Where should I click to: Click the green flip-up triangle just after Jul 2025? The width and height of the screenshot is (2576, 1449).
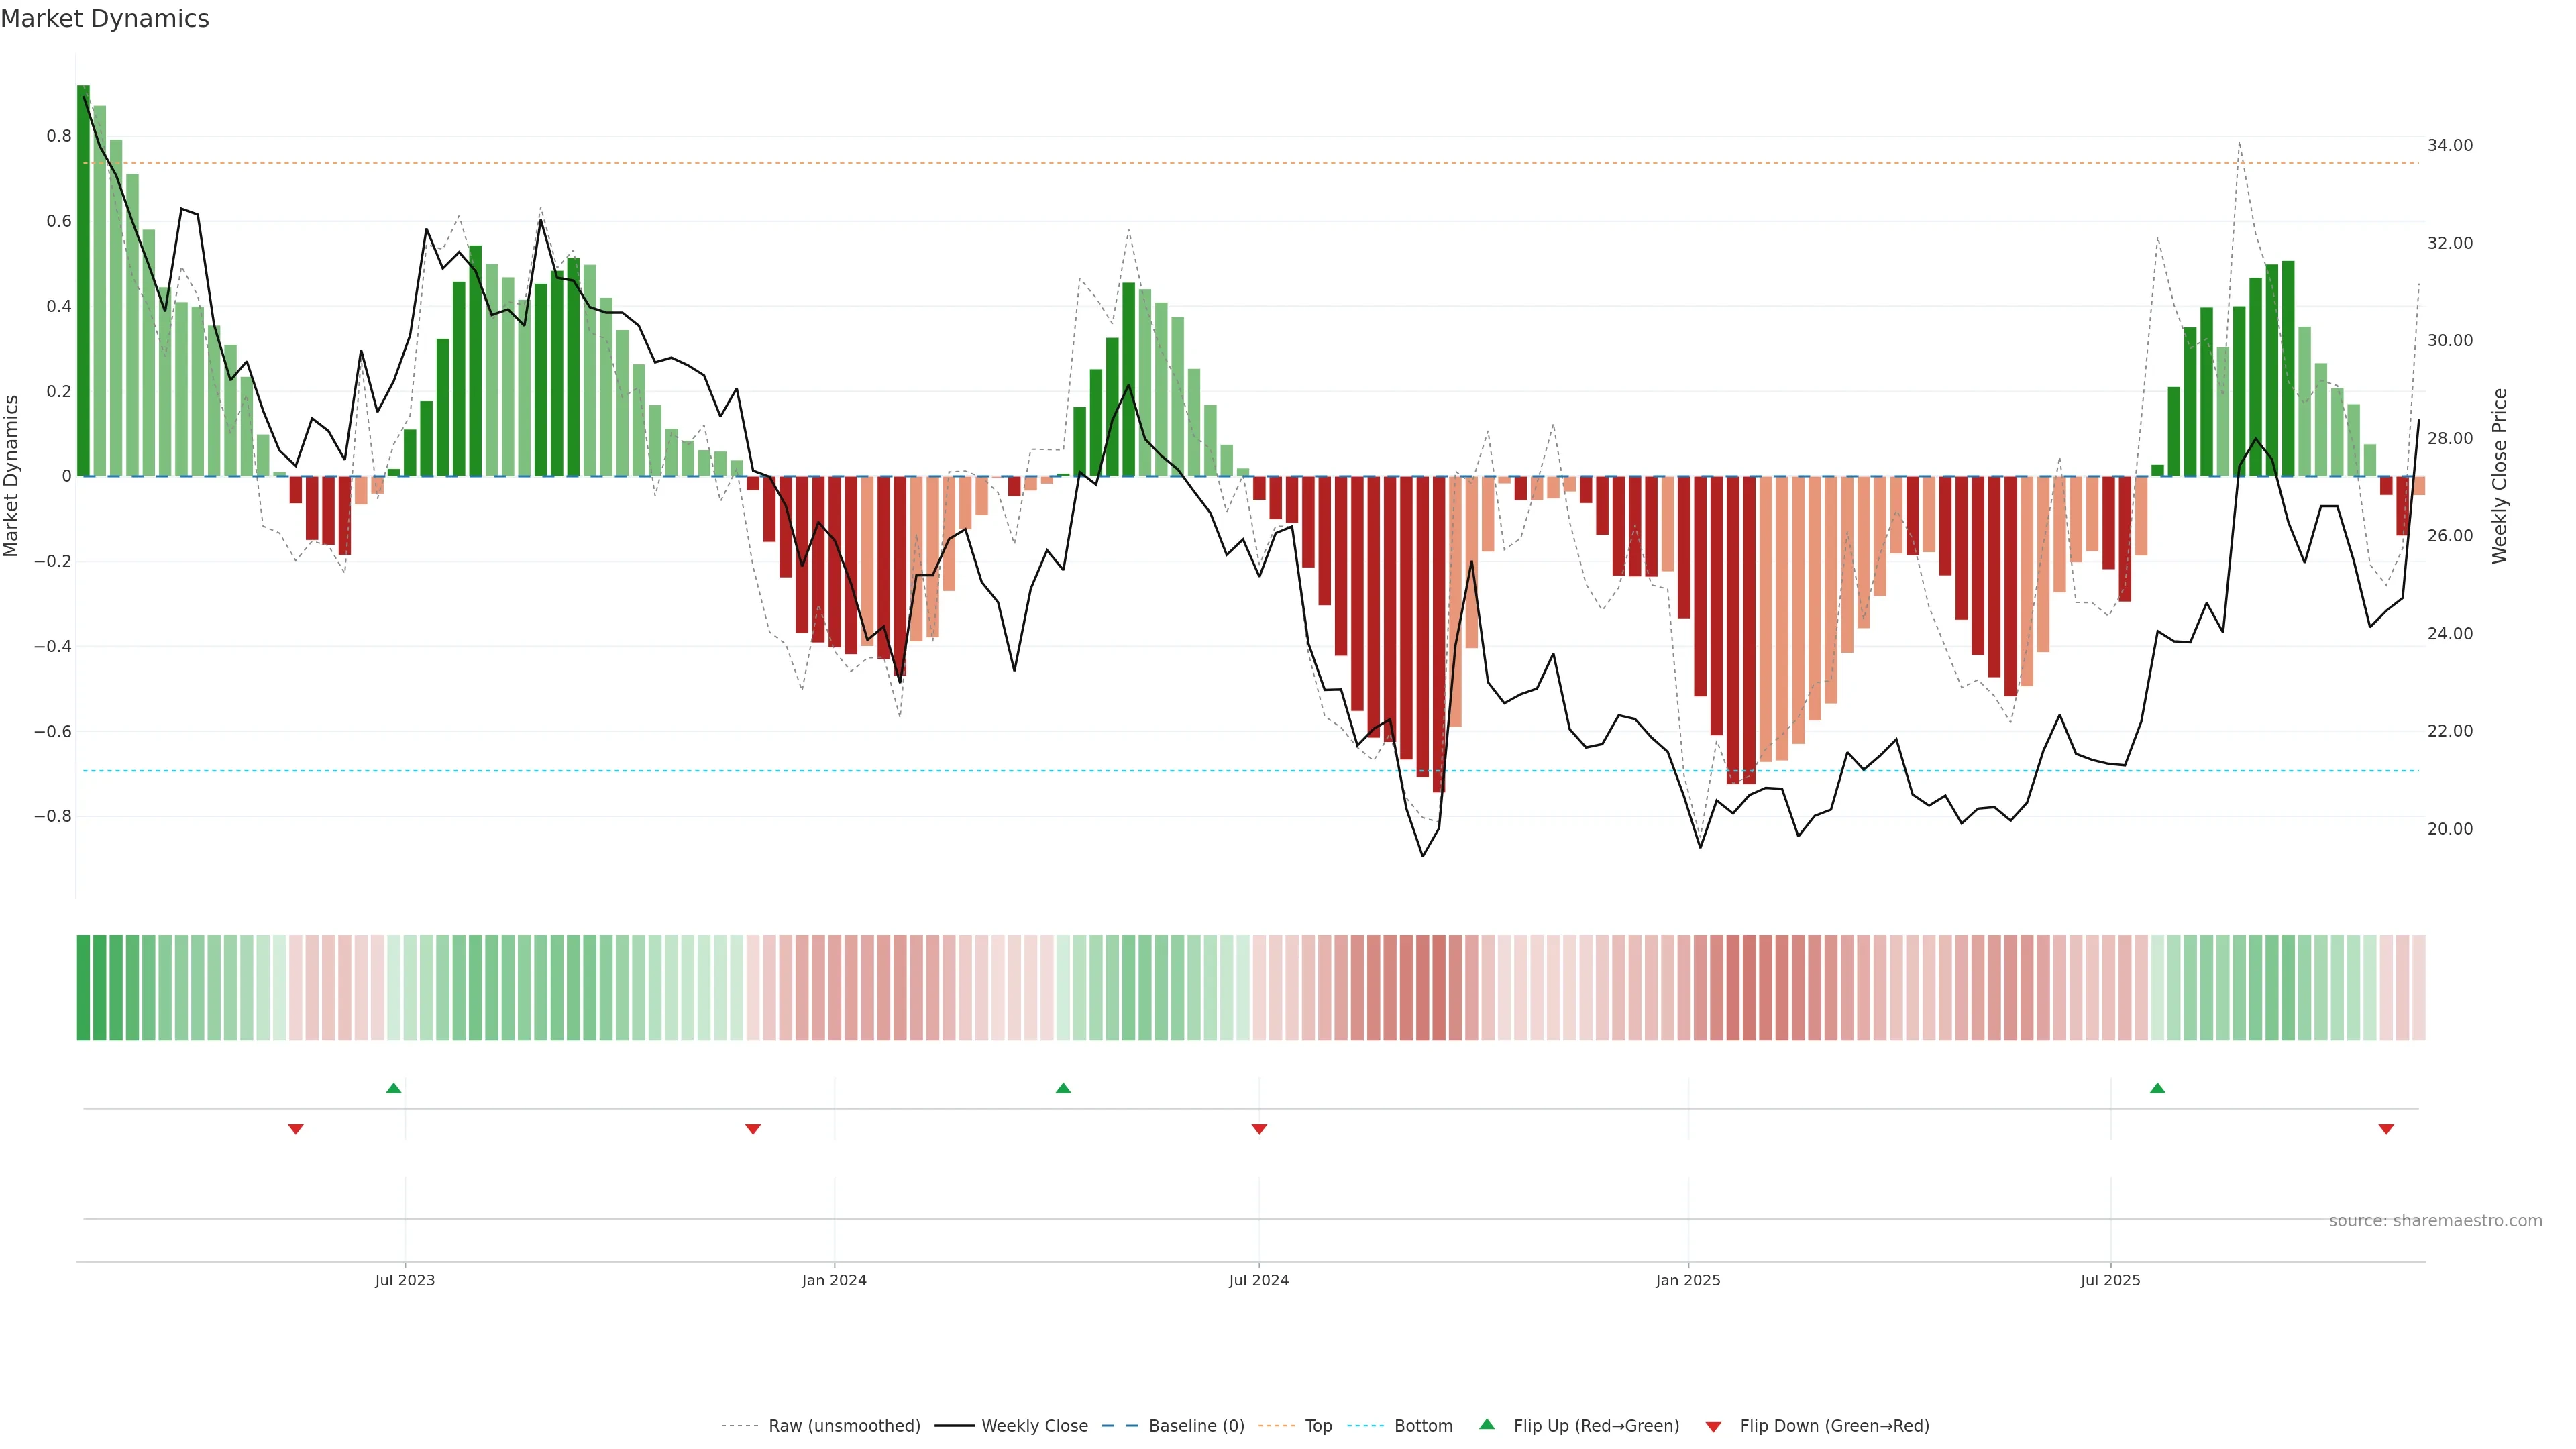click(x=2157, y=1088)
